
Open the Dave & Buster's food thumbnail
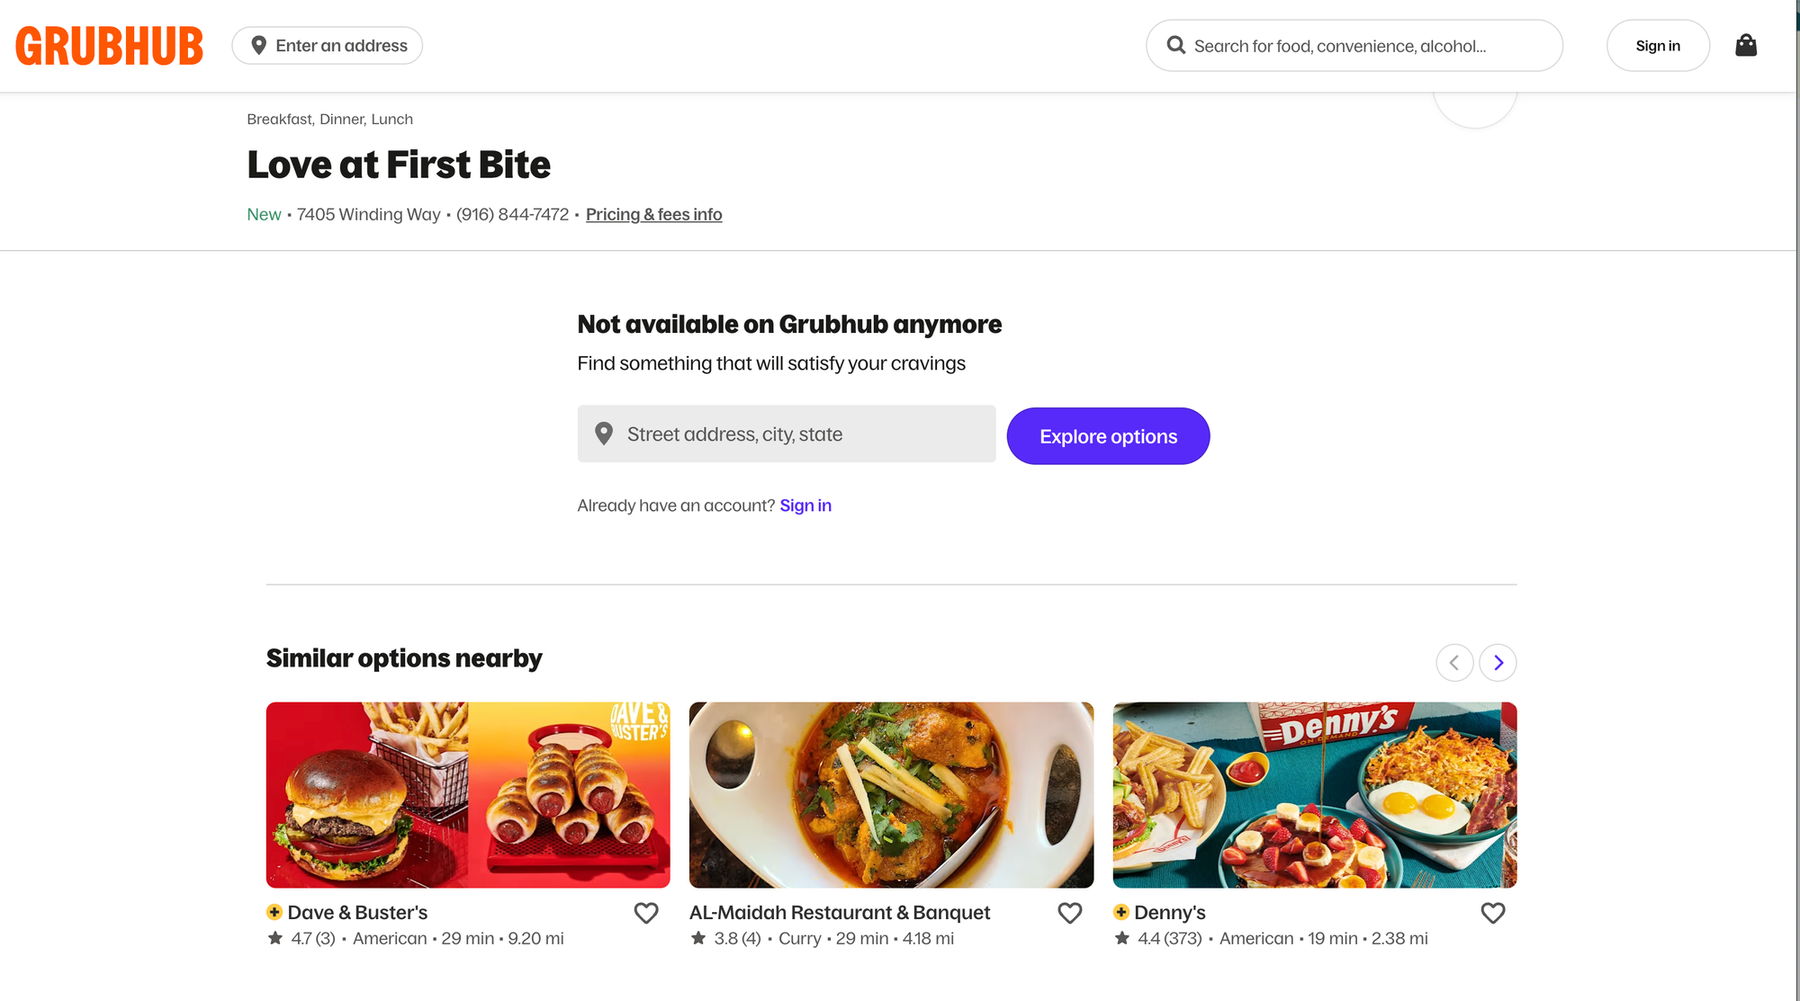click(x=468, y=795)
